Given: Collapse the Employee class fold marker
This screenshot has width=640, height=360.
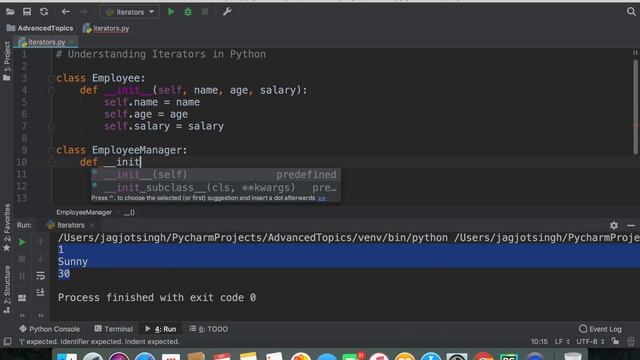Looking at the screenshot, I should (x=51, y=78).
